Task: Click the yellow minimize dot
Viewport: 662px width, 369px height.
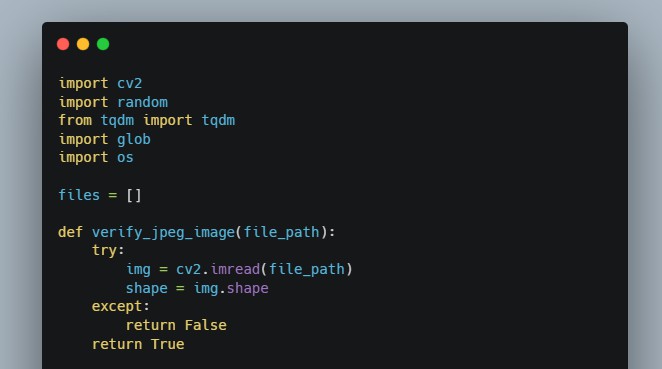Action: pos(83,44)
